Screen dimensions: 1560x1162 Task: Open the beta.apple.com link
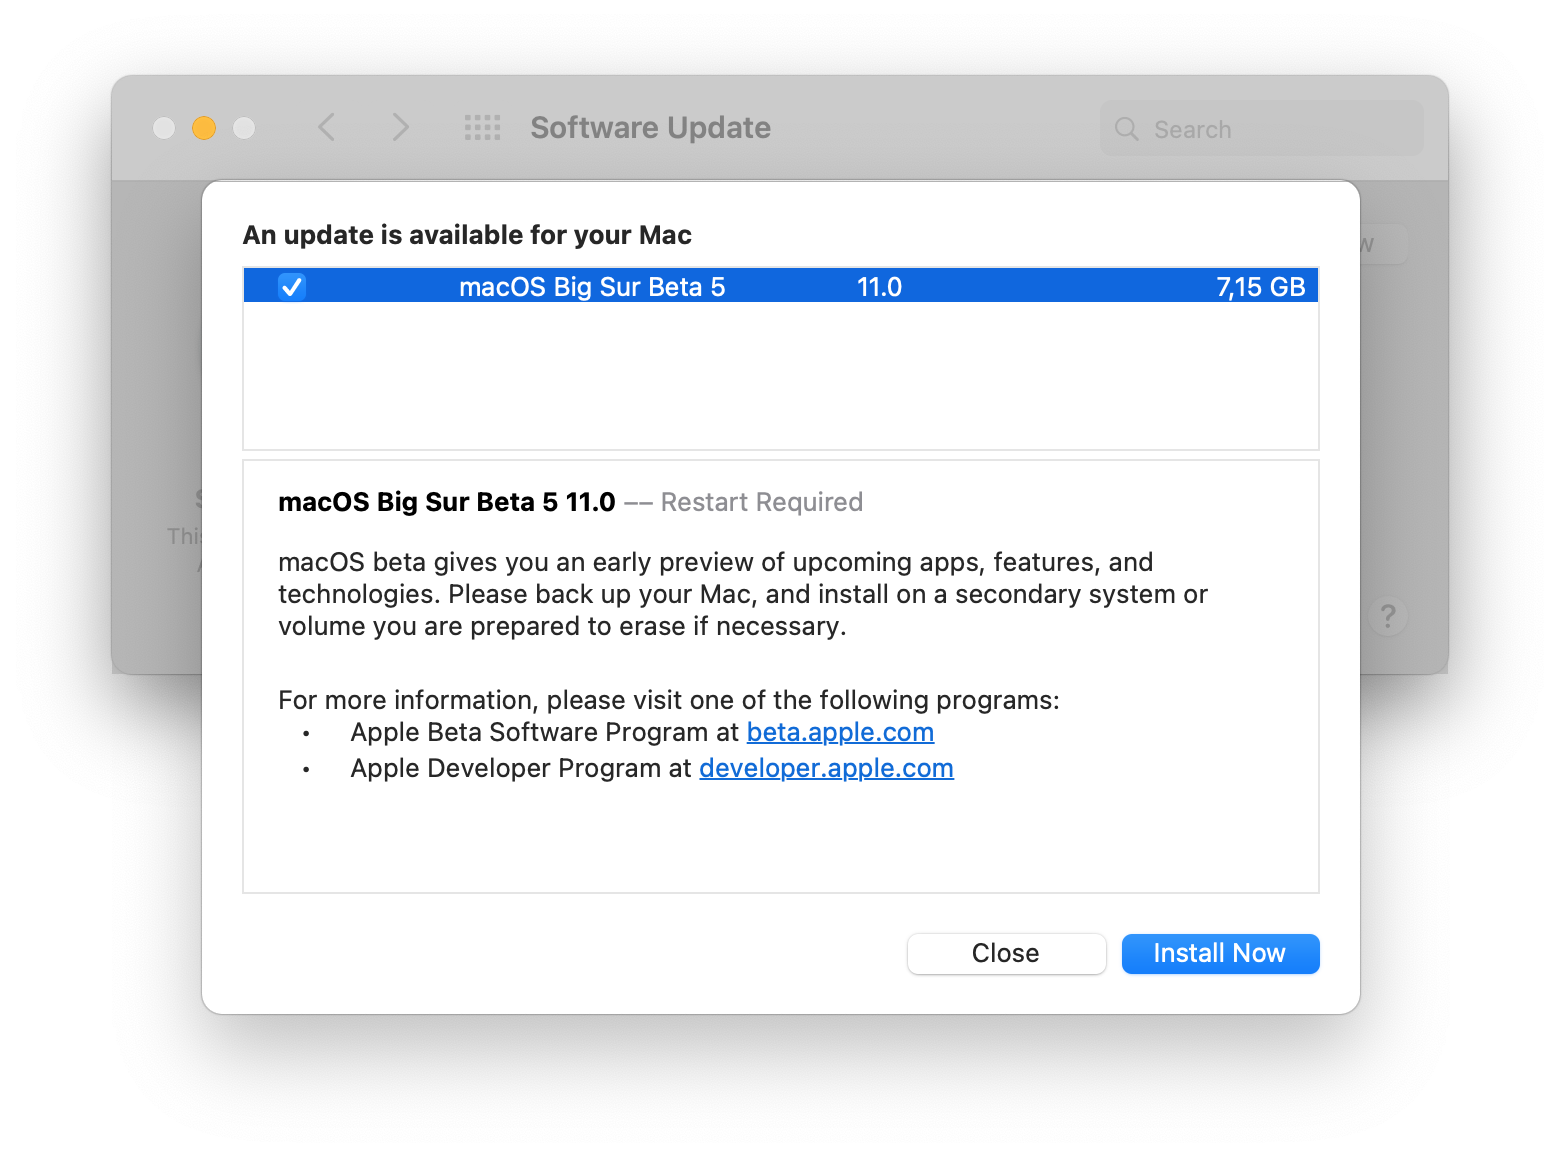tap(840, 732)
